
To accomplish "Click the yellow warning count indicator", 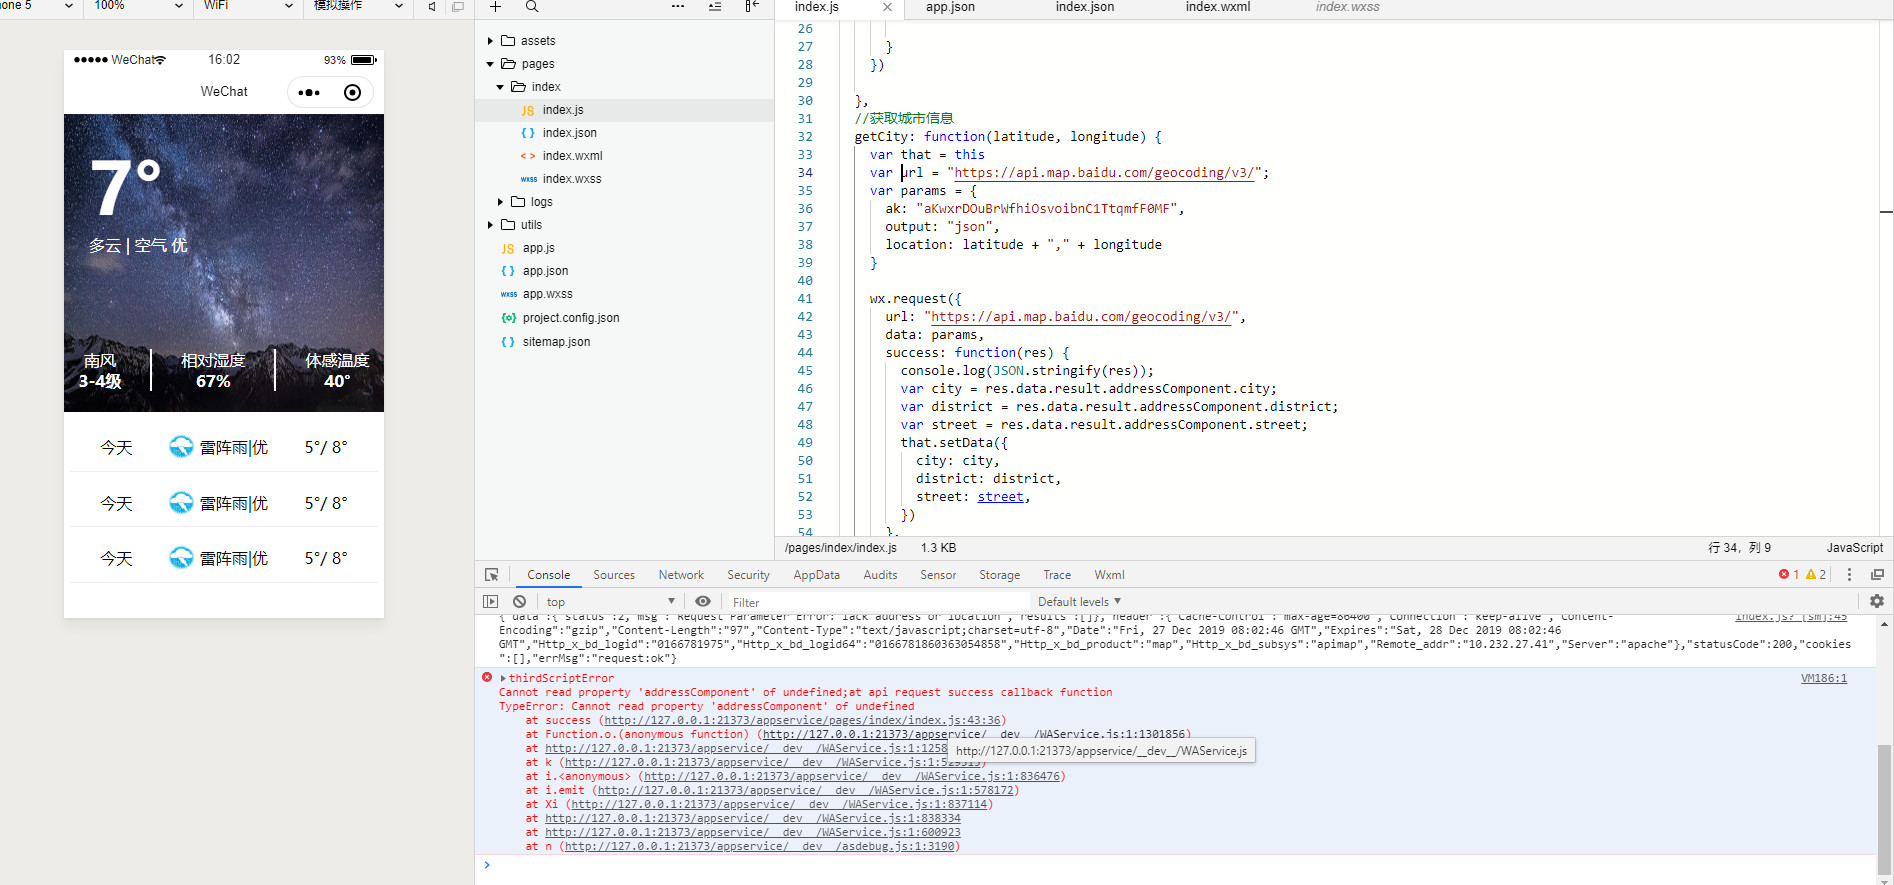I will [x=1816, y=575].
